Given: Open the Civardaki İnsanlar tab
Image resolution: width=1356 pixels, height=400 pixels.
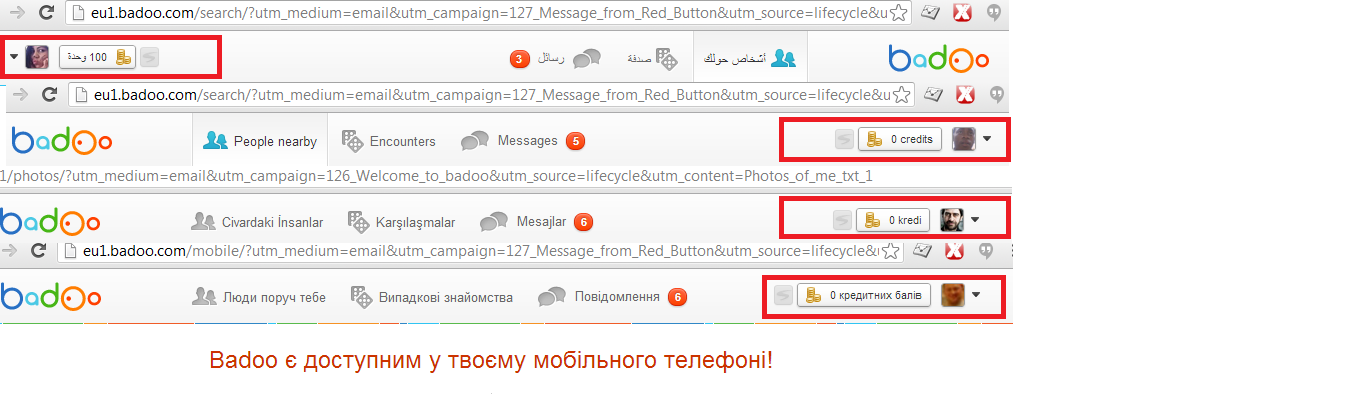Looking at the screenshot, I should (x=257, y=221).
